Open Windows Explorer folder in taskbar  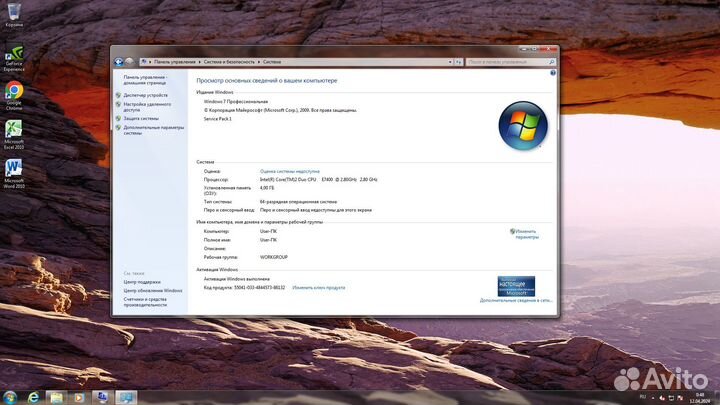click(x=56, y=398)
